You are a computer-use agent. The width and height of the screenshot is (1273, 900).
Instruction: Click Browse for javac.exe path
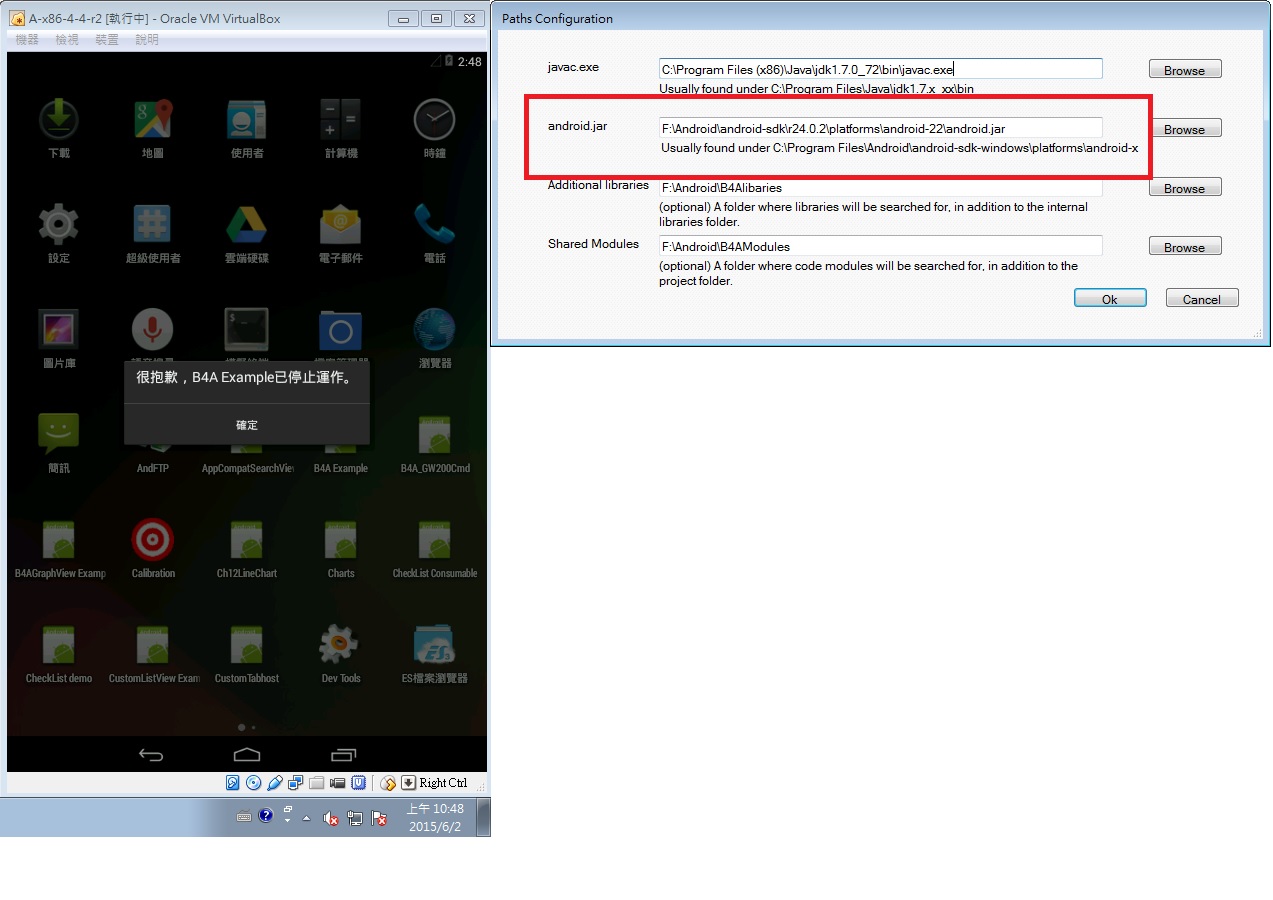(1185, 70)
